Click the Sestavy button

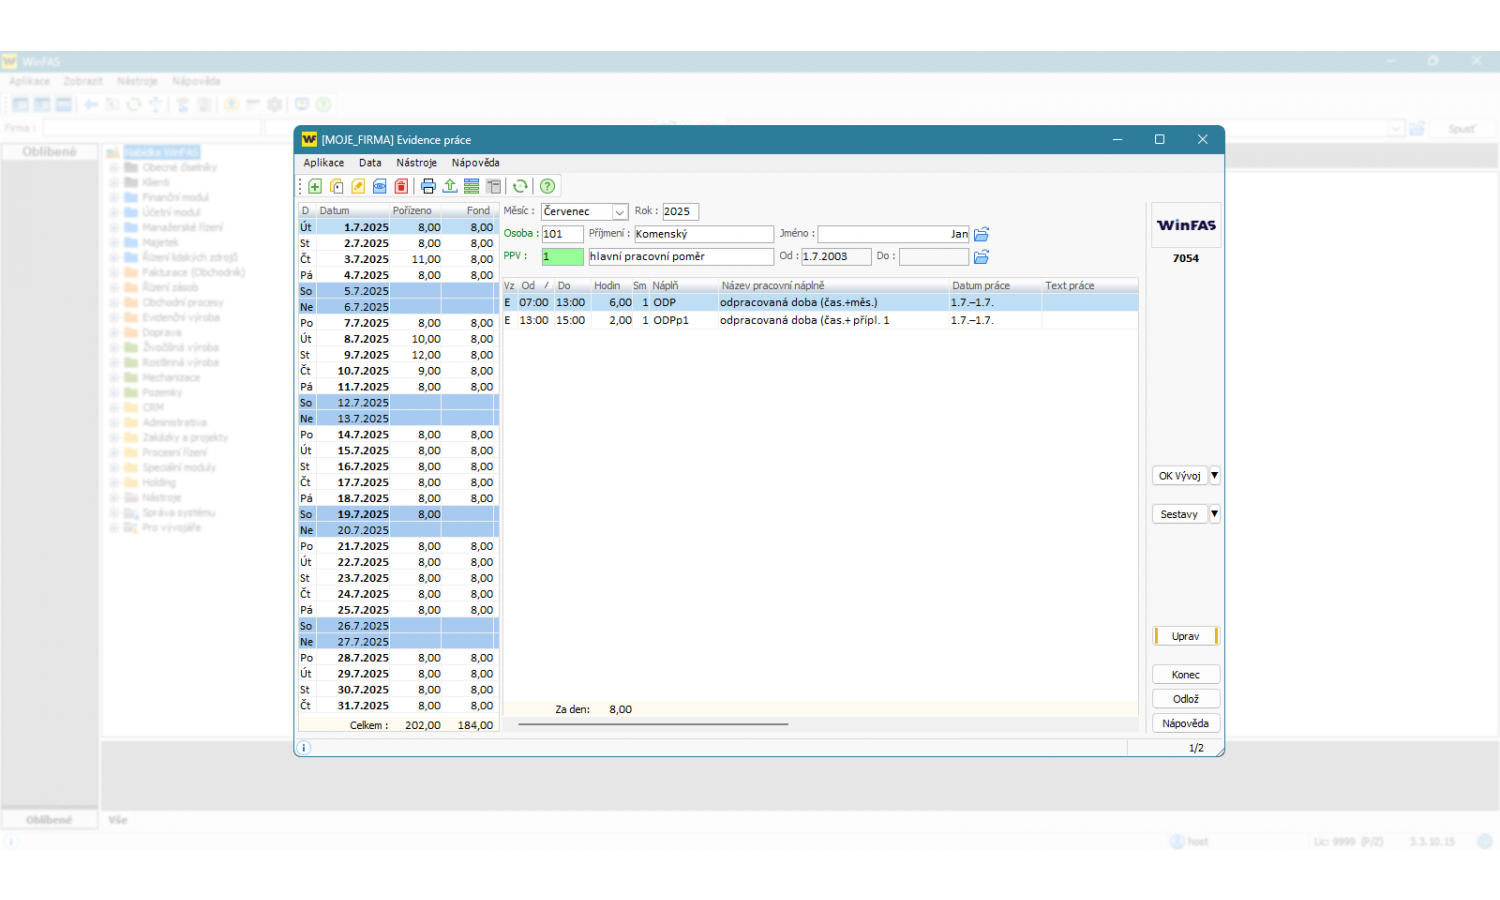pyautogui.click(x=1180, y=514)
